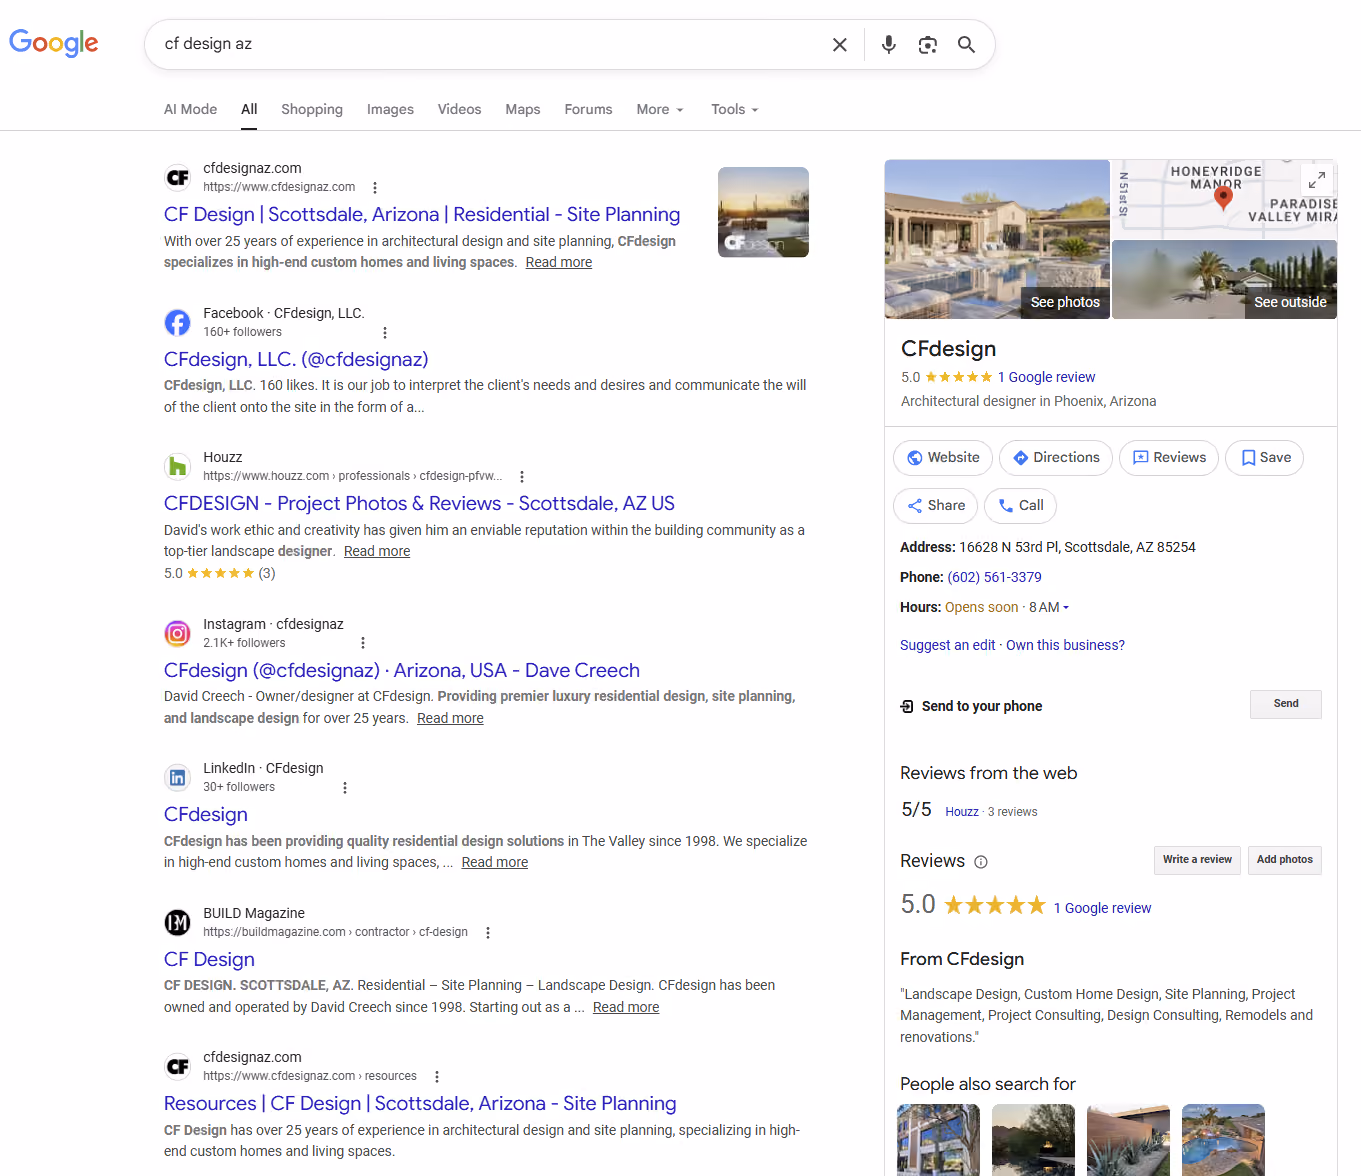Clear the search box with X icon
1361x1176 pixels.
click(x=840, y=45)
